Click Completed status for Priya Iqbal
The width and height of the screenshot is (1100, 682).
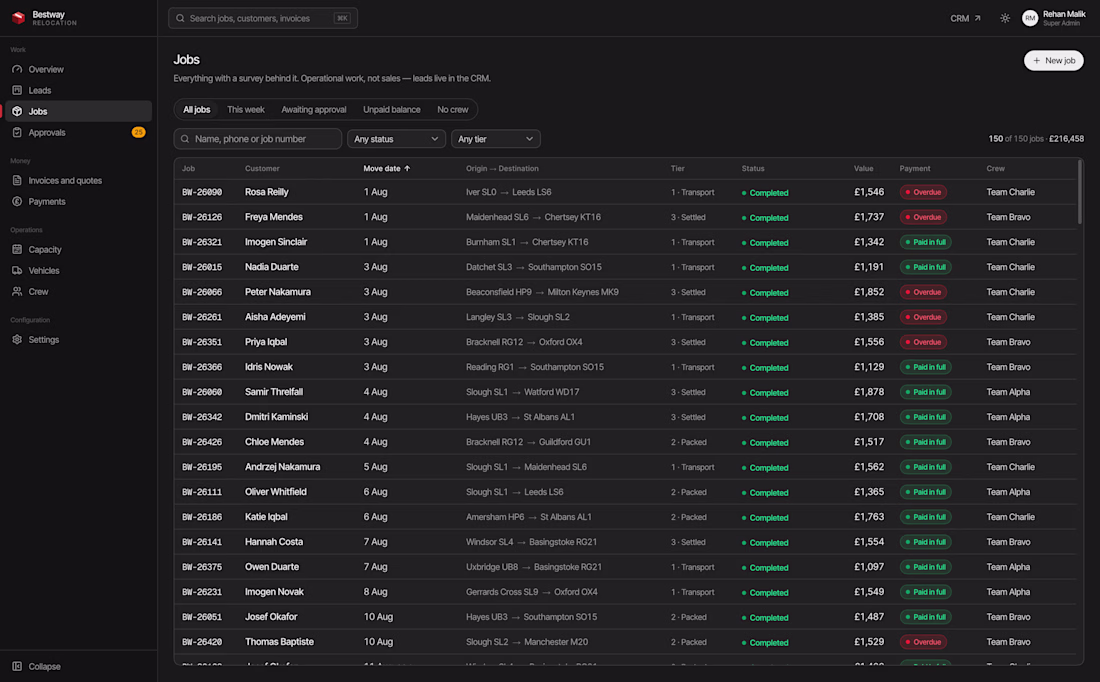click(x=765, y=342)
